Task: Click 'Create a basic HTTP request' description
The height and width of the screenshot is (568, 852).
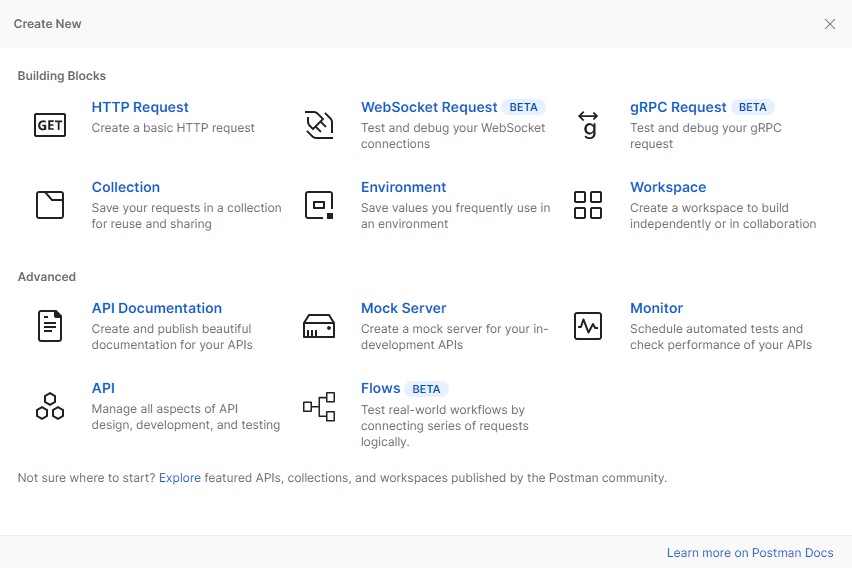Action: pos(173,128)
